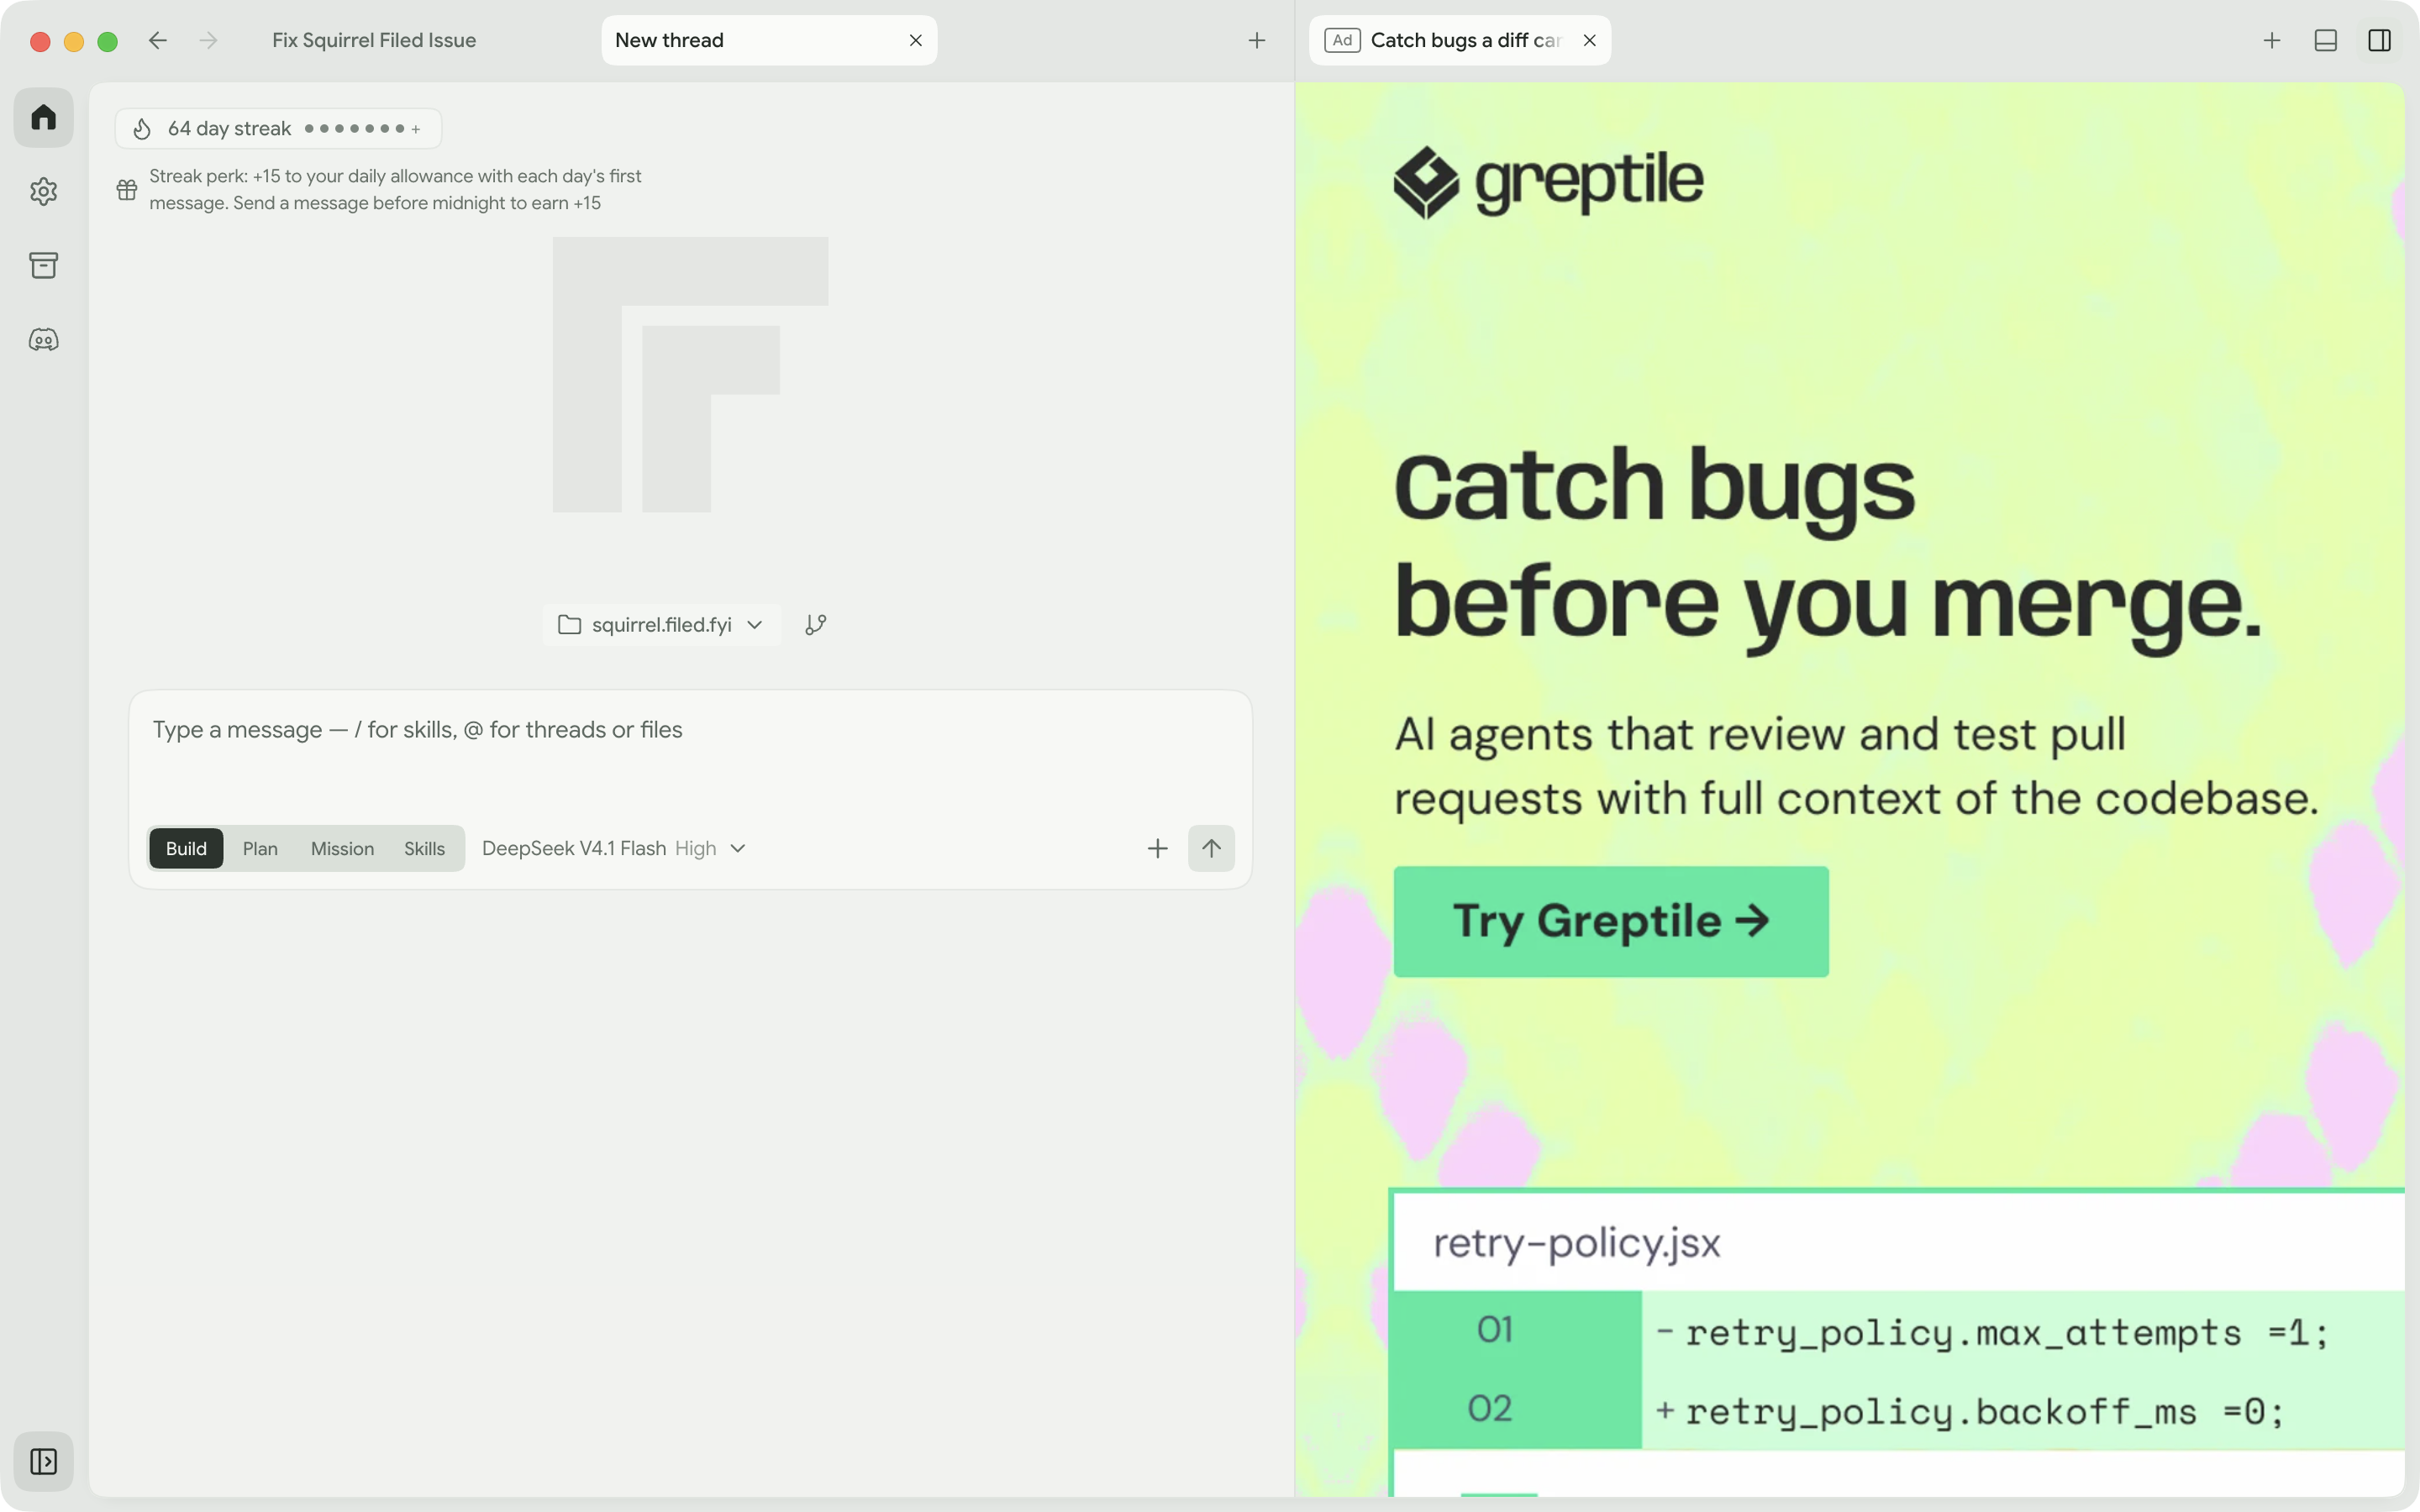The image size is (2420, 1512).
Task: Open the archive box icon in sidebar
Action: click(43, 265)
